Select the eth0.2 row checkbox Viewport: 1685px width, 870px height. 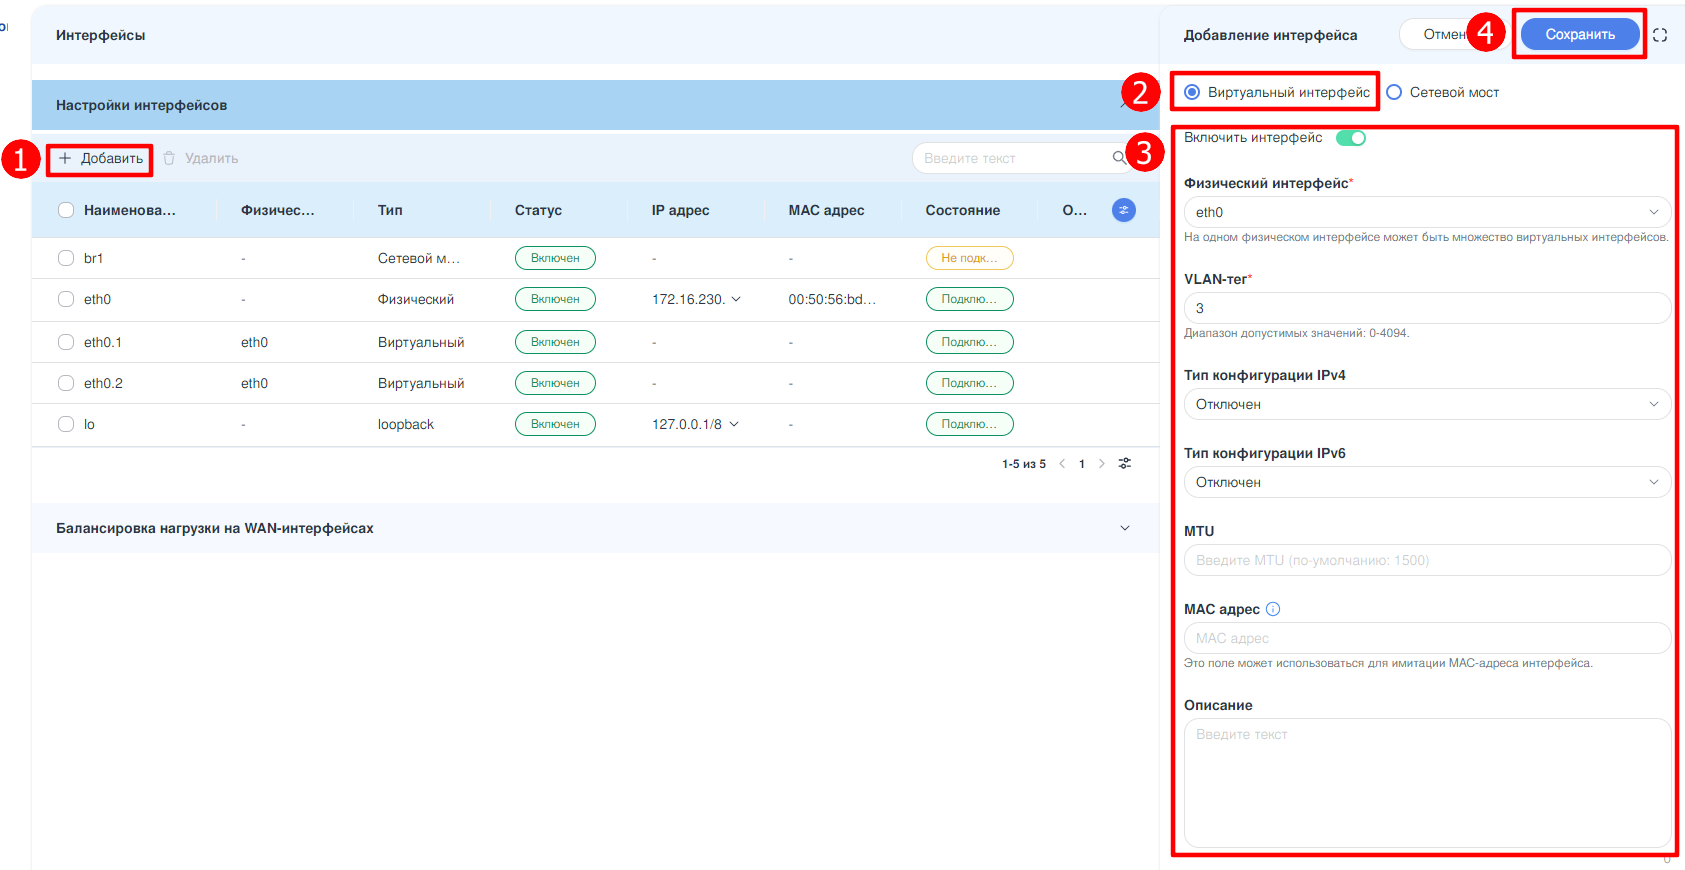(x=66, y=383)
